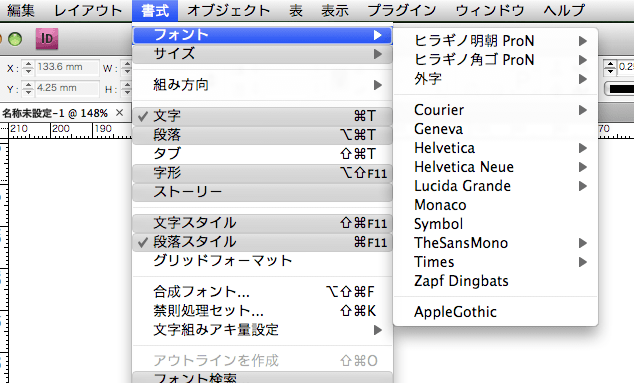Expand the Helvetica Neue font submenu
634x383 pixels.
point(496,167)
